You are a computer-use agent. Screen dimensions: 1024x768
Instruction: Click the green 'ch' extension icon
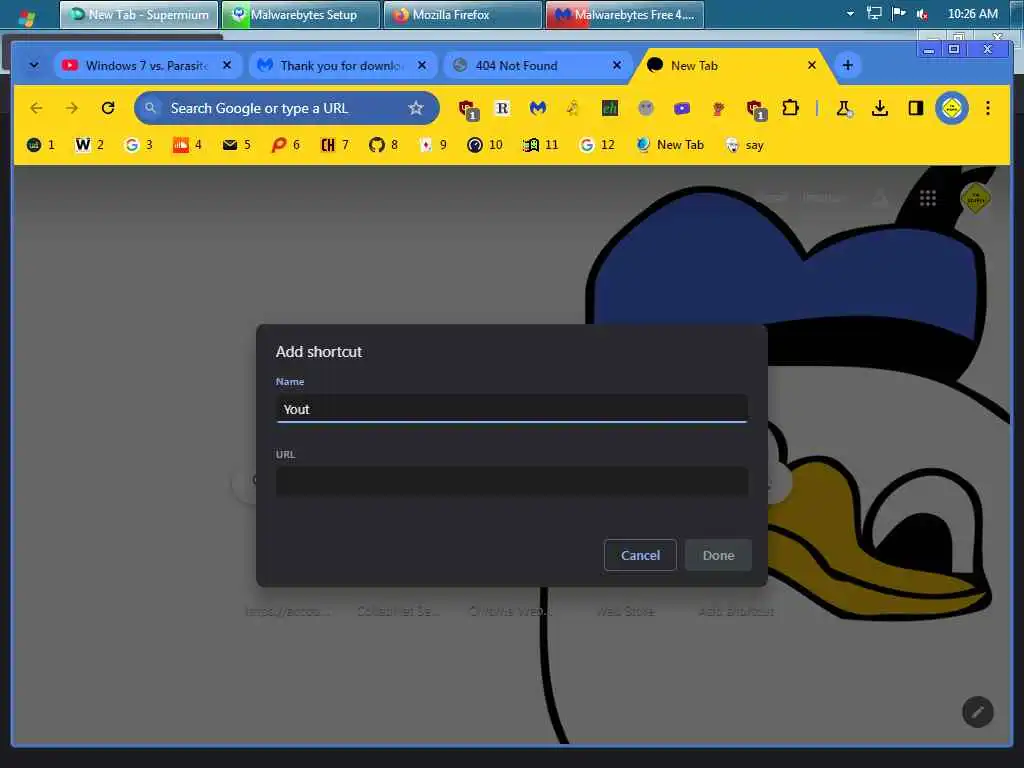tap(609, 108)
